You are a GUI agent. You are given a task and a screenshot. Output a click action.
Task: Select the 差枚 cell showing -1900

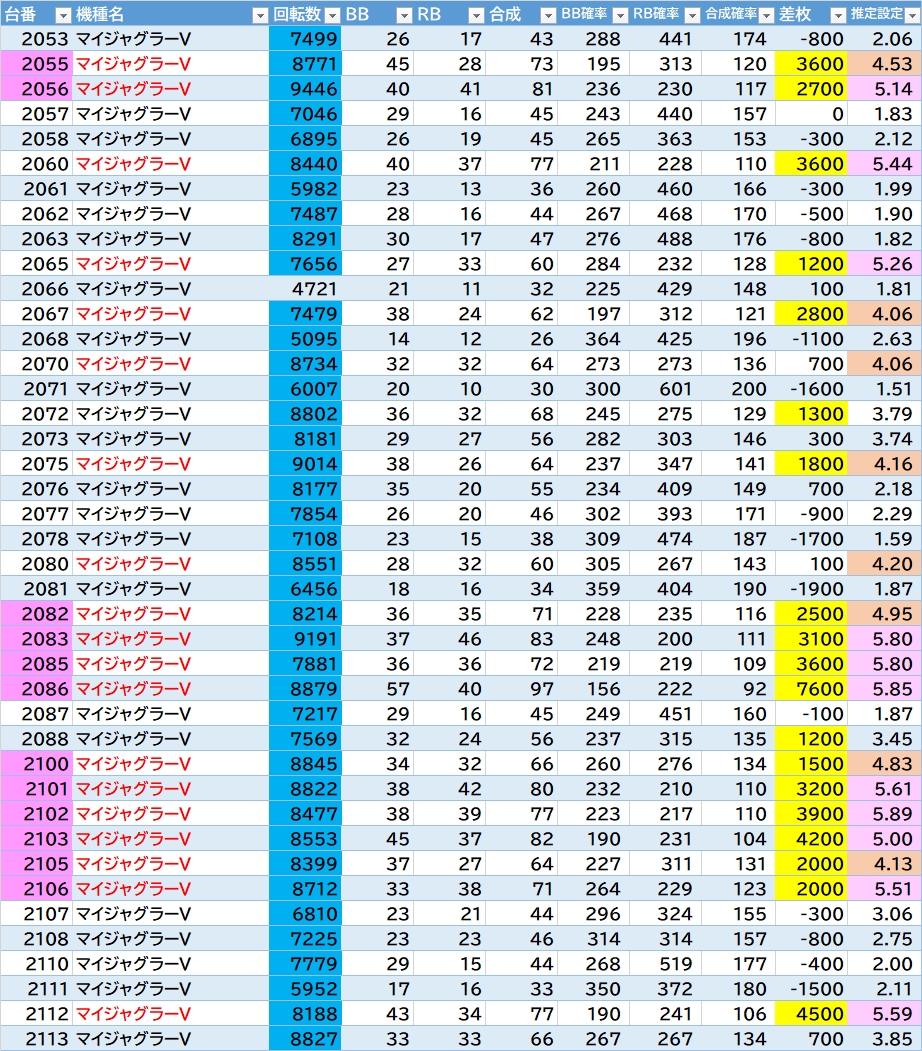810,589
